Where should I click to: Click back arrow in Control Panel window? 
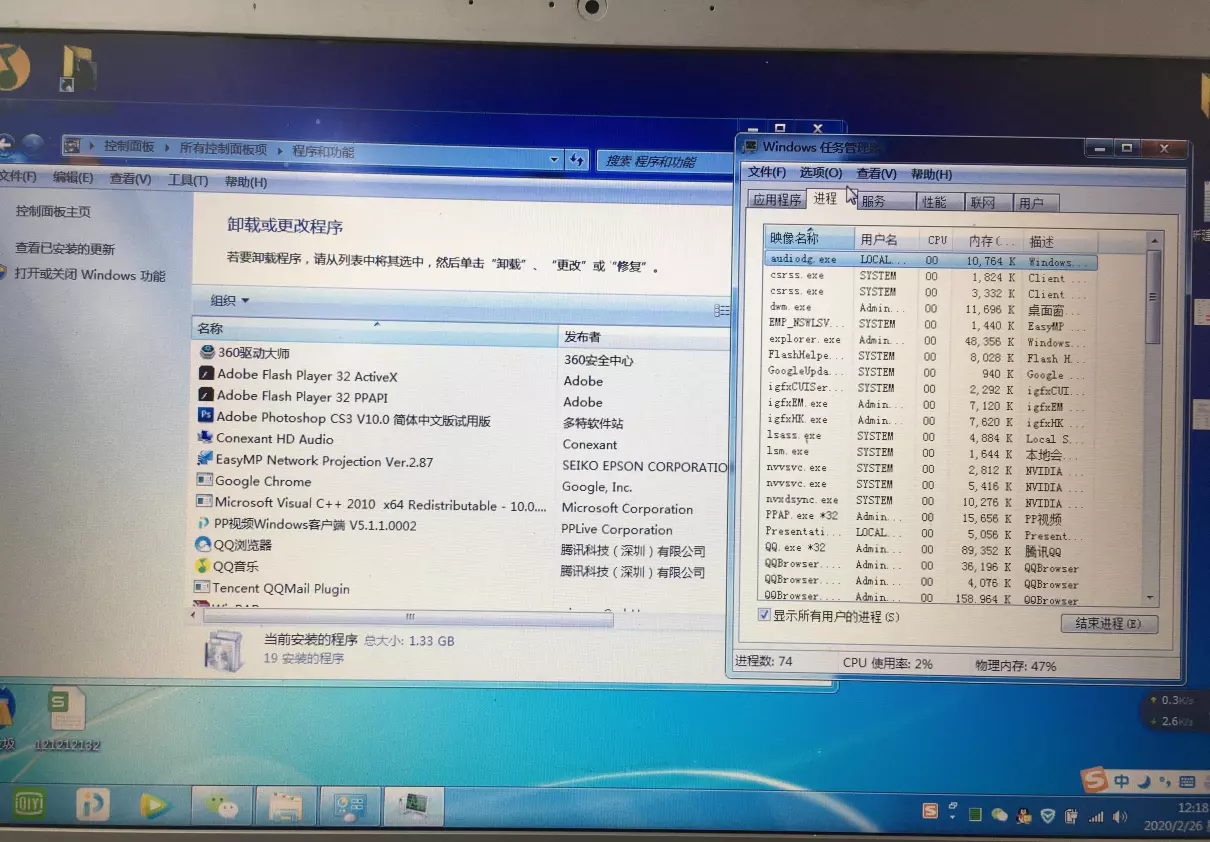(x=6, y=146)
